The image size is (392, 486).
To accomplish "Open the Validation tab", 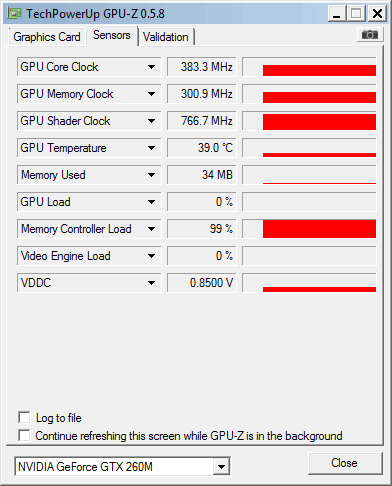I will click(166, 37).
